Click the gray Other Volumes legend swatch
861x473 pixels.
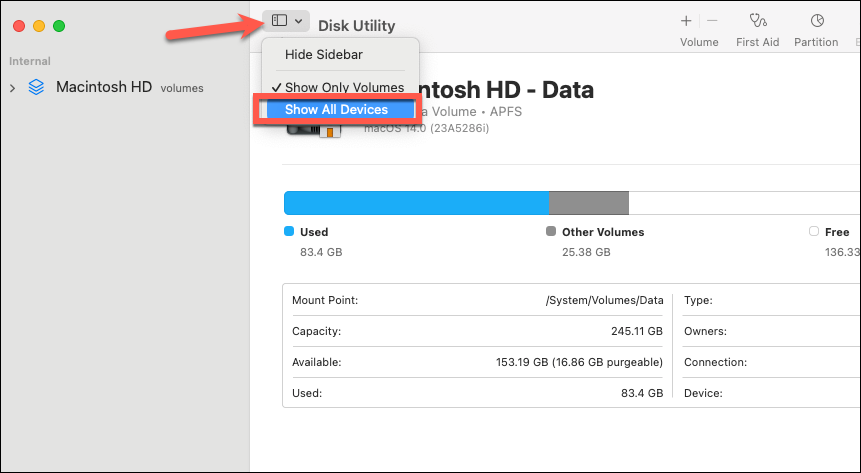coord(551,231)
